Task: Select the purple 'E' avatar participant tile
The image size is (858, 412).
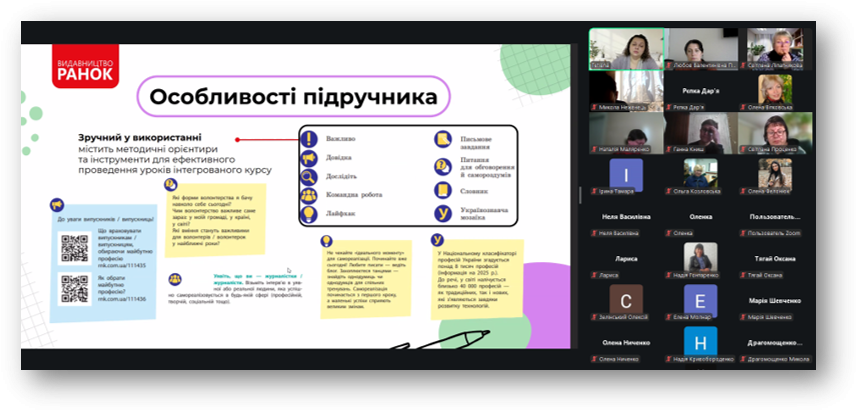Action: (701, 300)
